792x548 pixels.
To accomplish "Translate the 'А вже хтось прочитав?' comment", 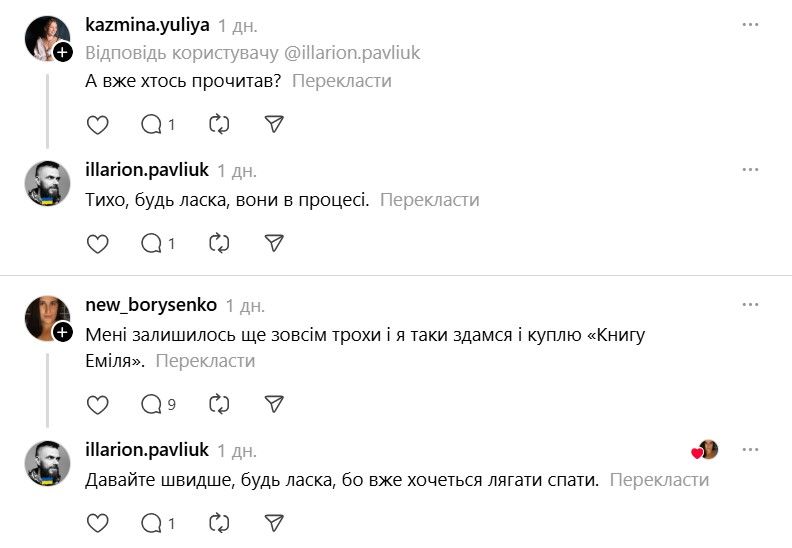I will click(341, 81).
